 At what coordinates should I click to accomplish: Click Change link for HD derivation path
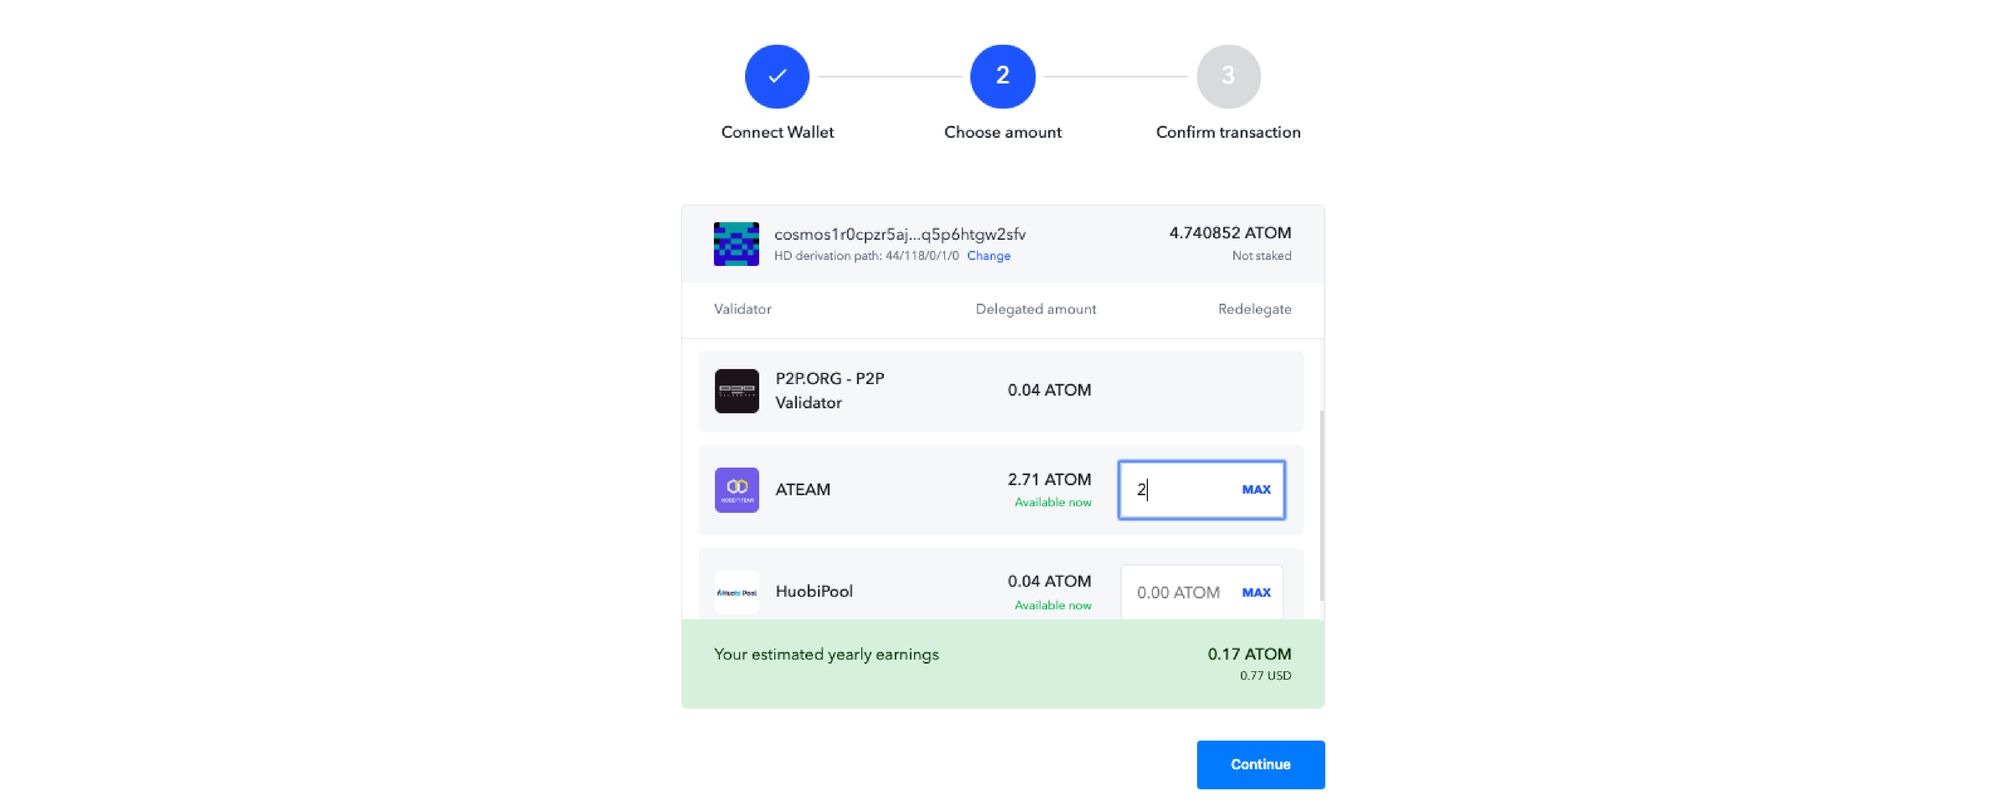pyautogui.click(x=988, y=256)
